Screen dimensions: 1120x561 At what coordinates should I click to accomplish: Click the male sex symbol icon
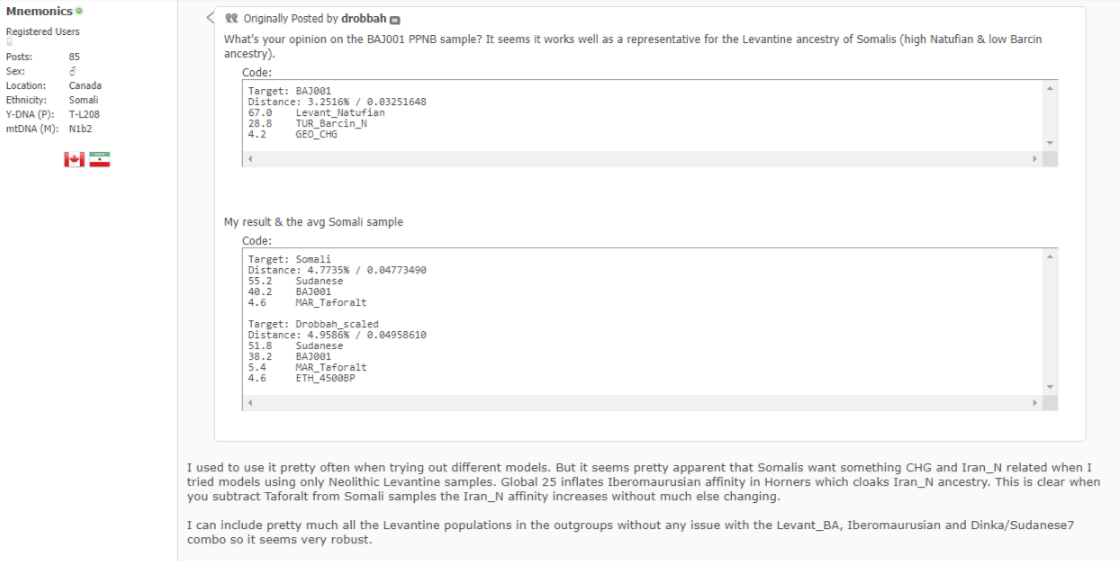(72, 72)
